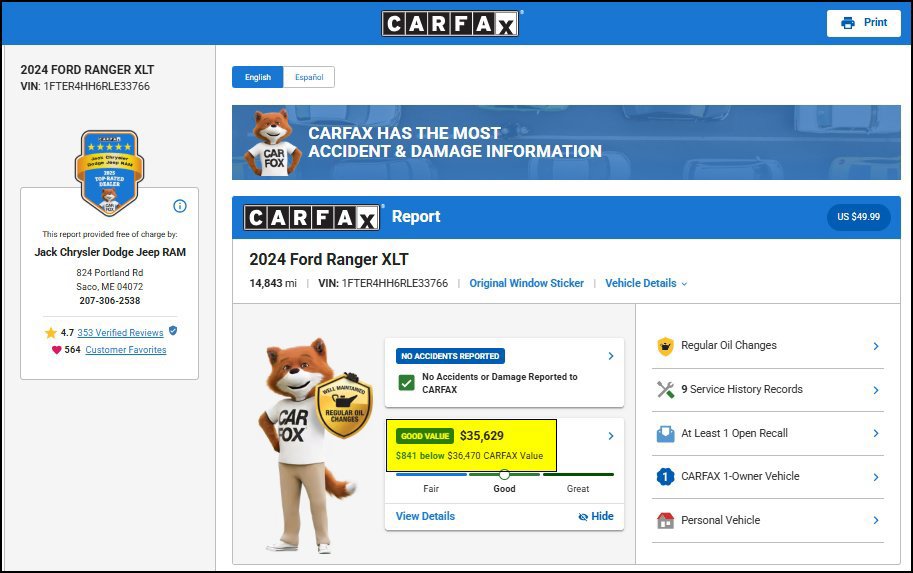
Task: Click the $35,629 price text
Action: (482, 436)
